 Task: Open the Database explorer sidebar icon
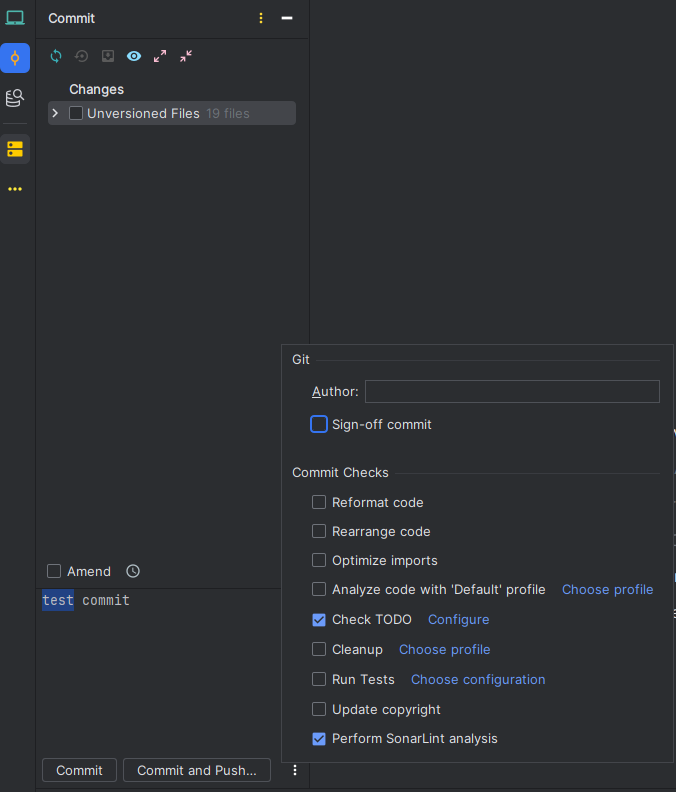[15, 98]
